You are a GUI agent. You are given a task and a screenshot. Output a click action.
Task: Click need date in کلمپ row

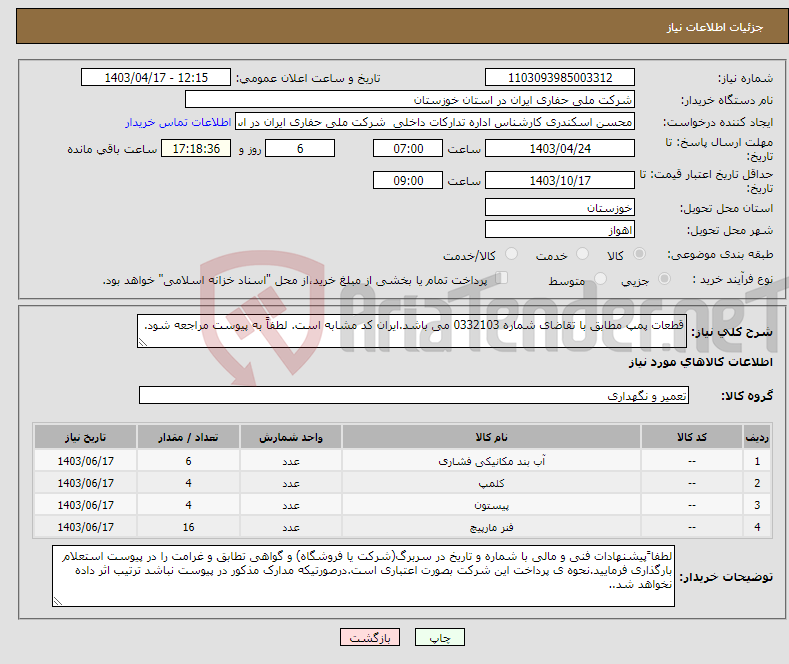[86, 483]
